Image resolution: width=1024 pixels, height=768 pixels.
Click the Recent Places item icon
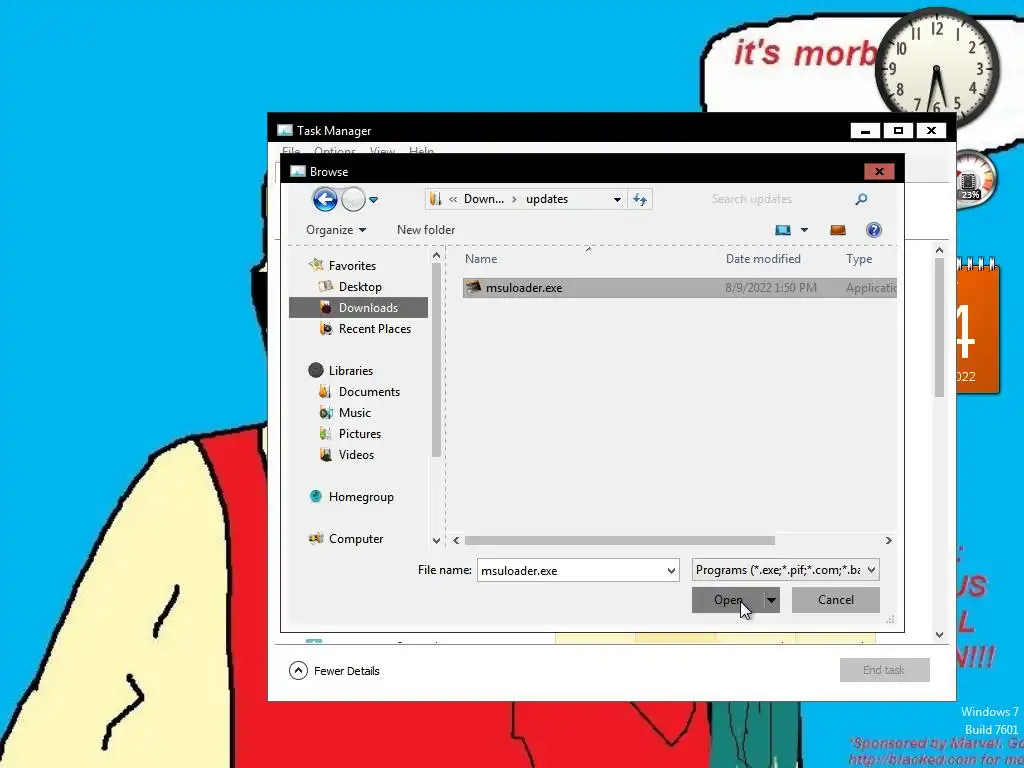(325, 328)
